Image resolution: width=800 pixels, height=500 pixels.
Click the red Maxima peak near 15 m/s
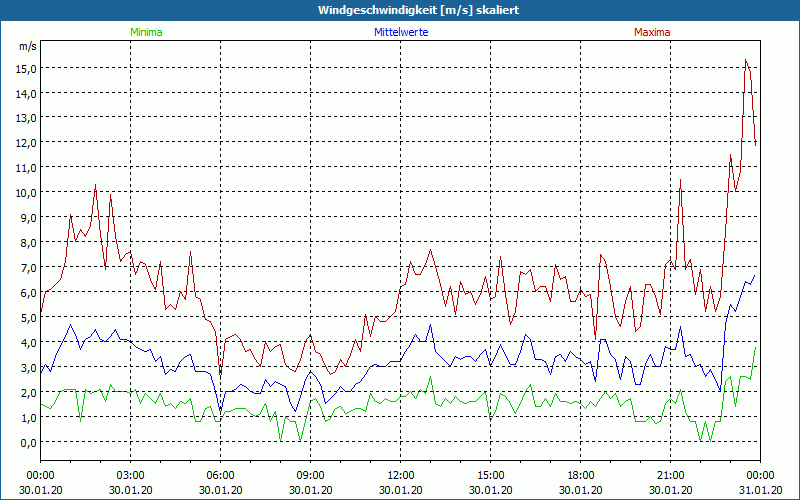tap(745, 60)
